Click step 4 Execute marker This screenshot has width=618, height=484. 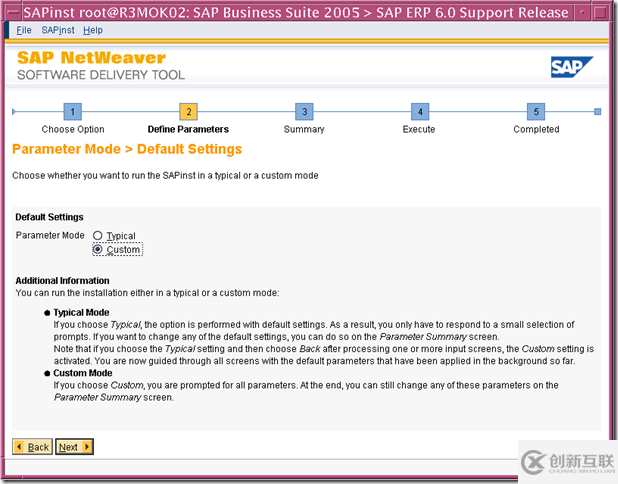tap(420, 112)
